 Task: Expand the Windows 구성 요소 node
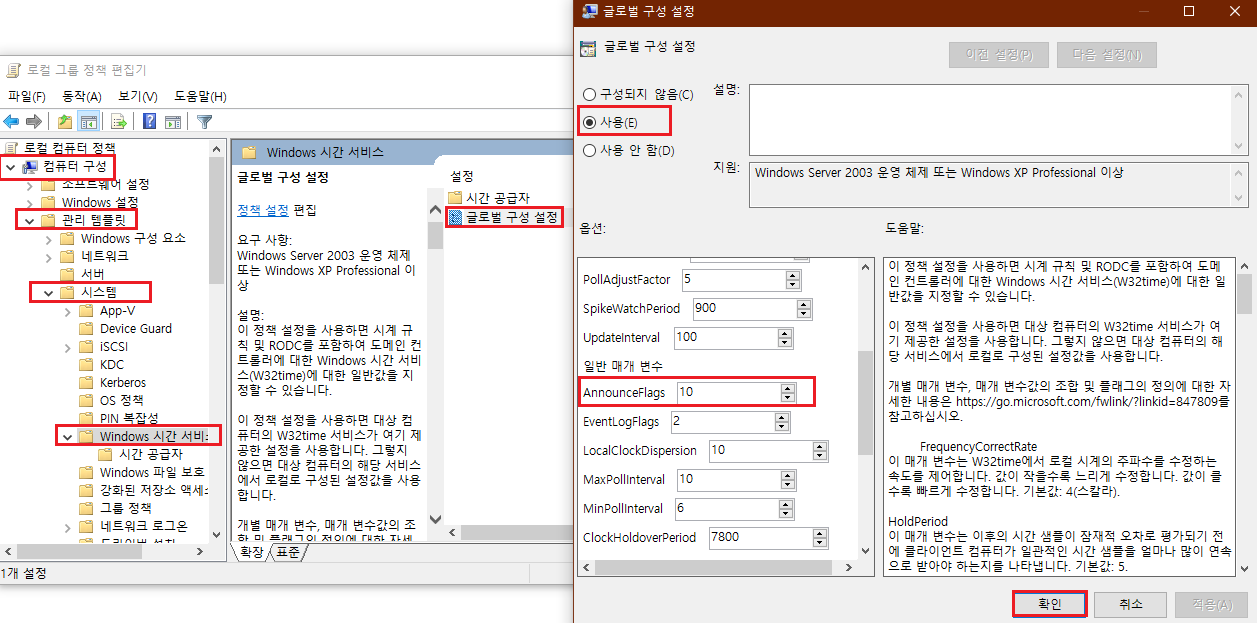click(x=48, y=238)
